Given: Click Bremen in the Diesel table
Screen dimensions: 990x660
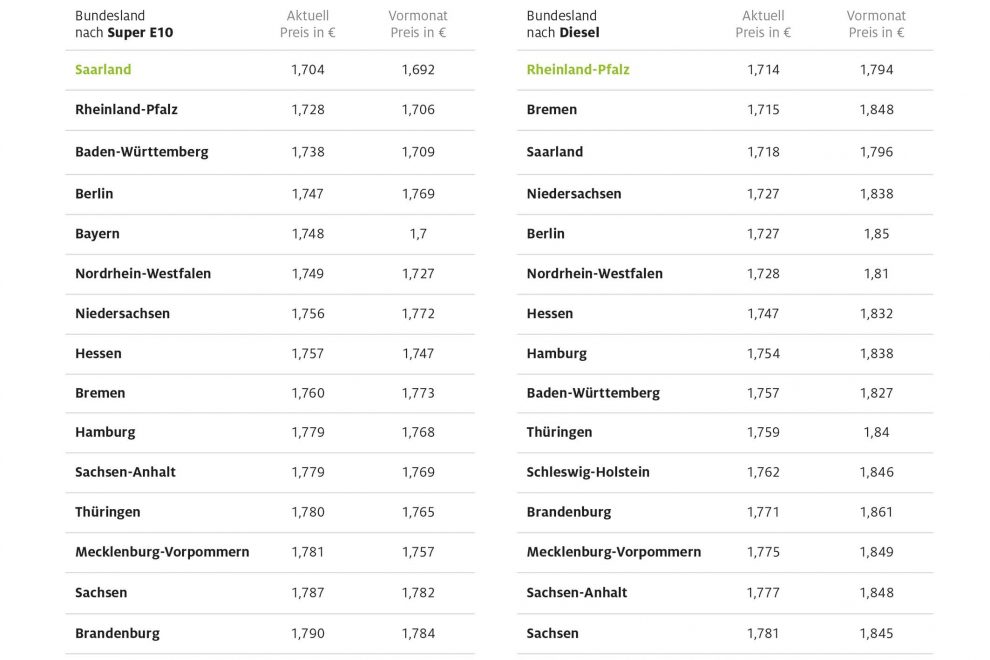Looking at the screenshot, I should 552,110.
